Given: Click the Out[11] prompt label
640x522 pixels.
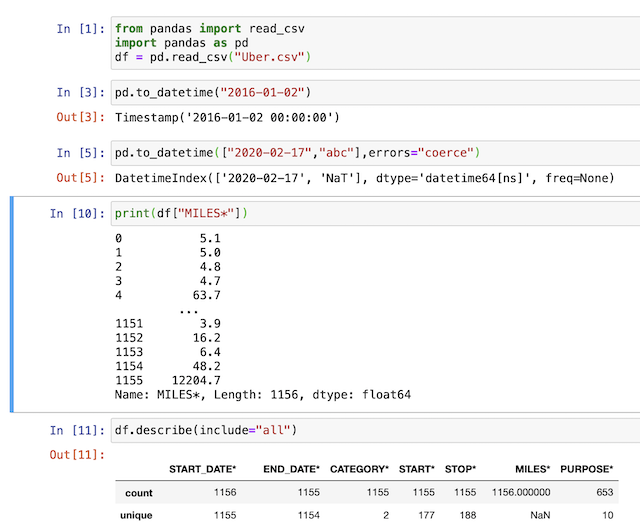Looking at the screenshot, I should [77, 455].
